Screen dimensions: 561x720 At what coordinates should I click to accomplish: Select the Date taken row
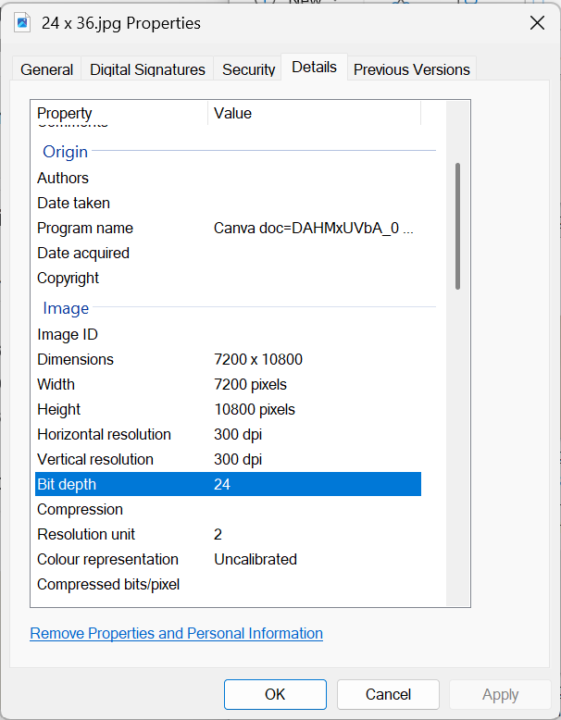tap(228, 203)
